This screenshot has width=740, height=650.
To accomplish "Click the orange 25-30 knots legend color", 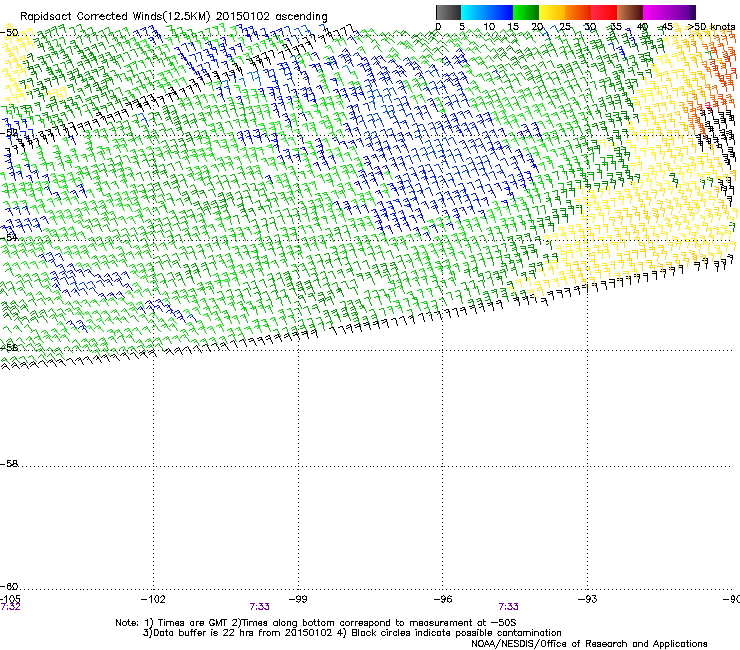I will click(578, 12).
